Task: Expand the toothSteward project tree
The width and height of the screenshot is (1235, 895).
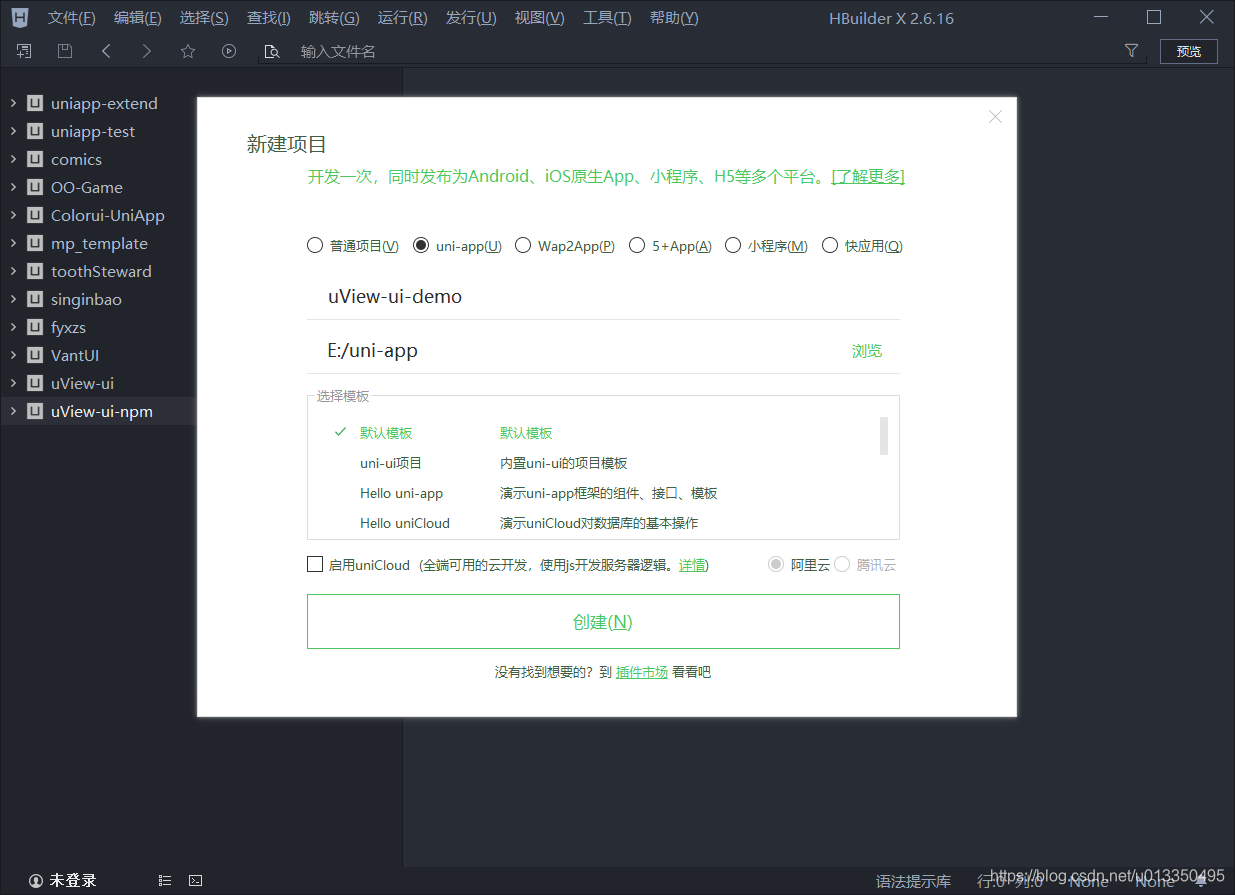Action: click(13, 271)
